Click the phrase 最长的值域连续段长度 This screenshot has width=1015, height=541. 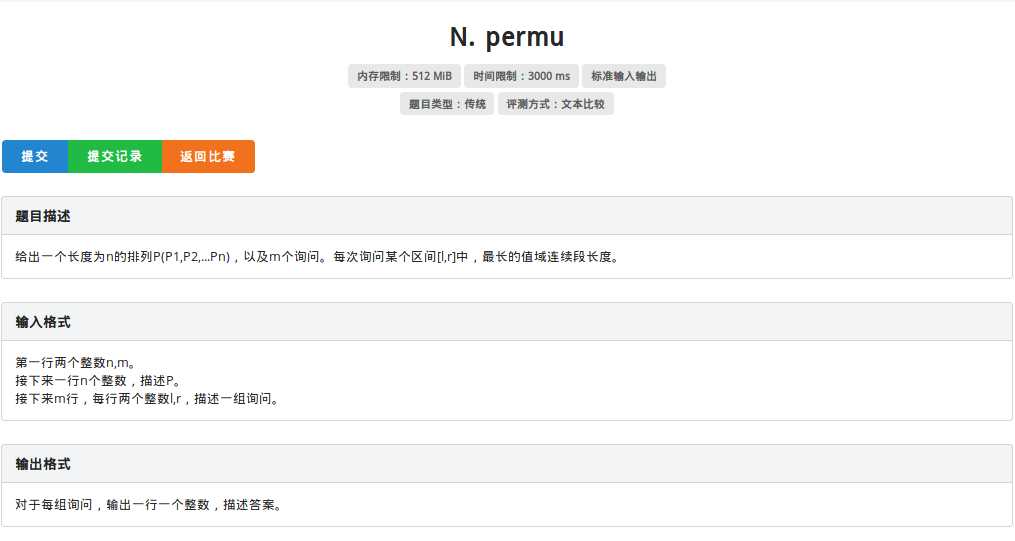pos(550,257)
